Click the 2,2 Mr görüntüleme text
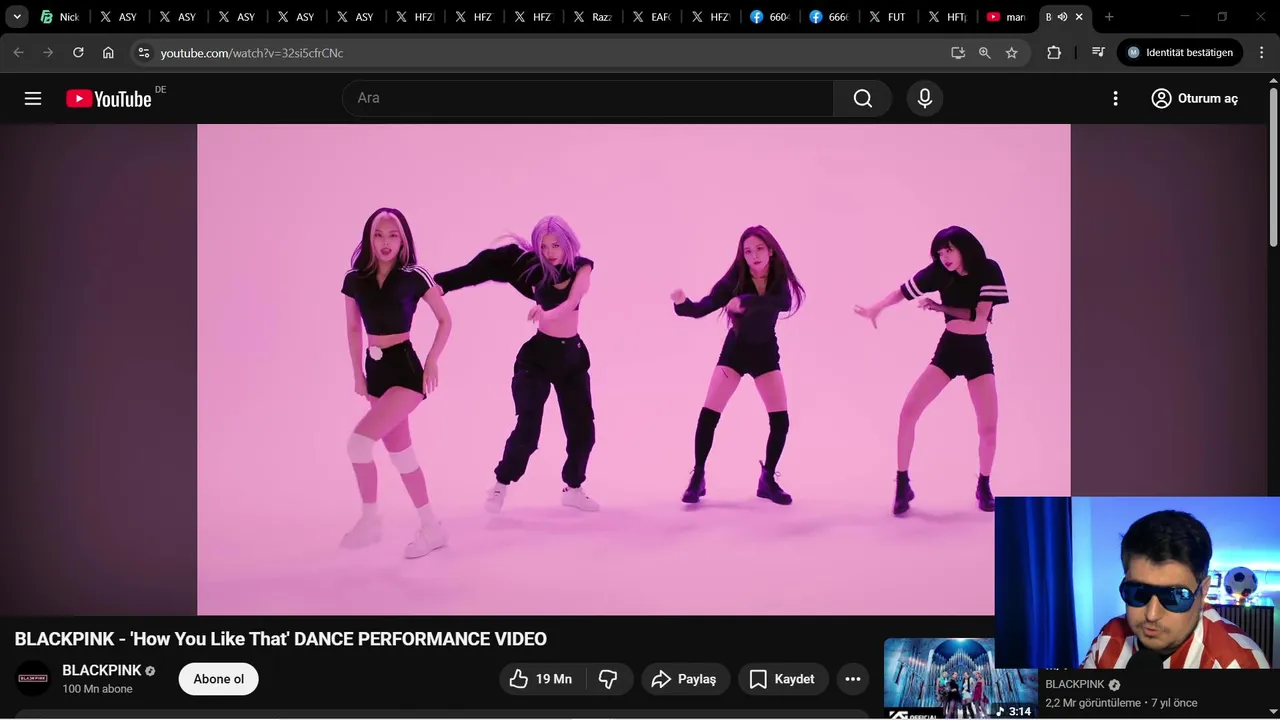 1093,703
